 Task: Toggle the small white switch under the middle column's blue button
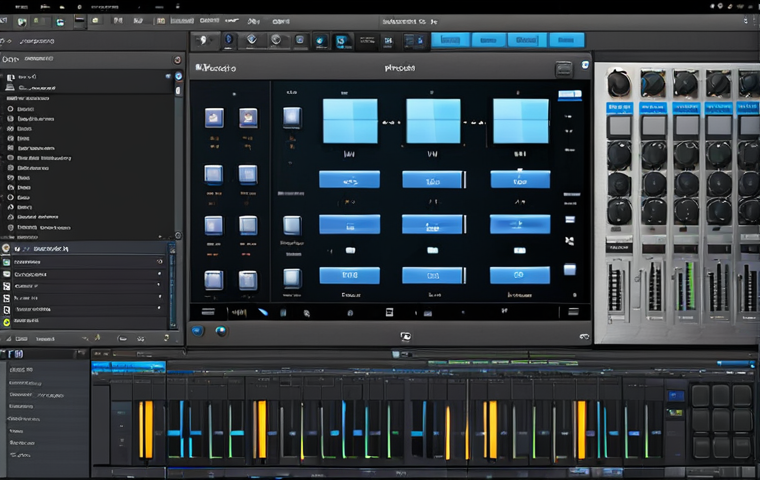[432, 250]
